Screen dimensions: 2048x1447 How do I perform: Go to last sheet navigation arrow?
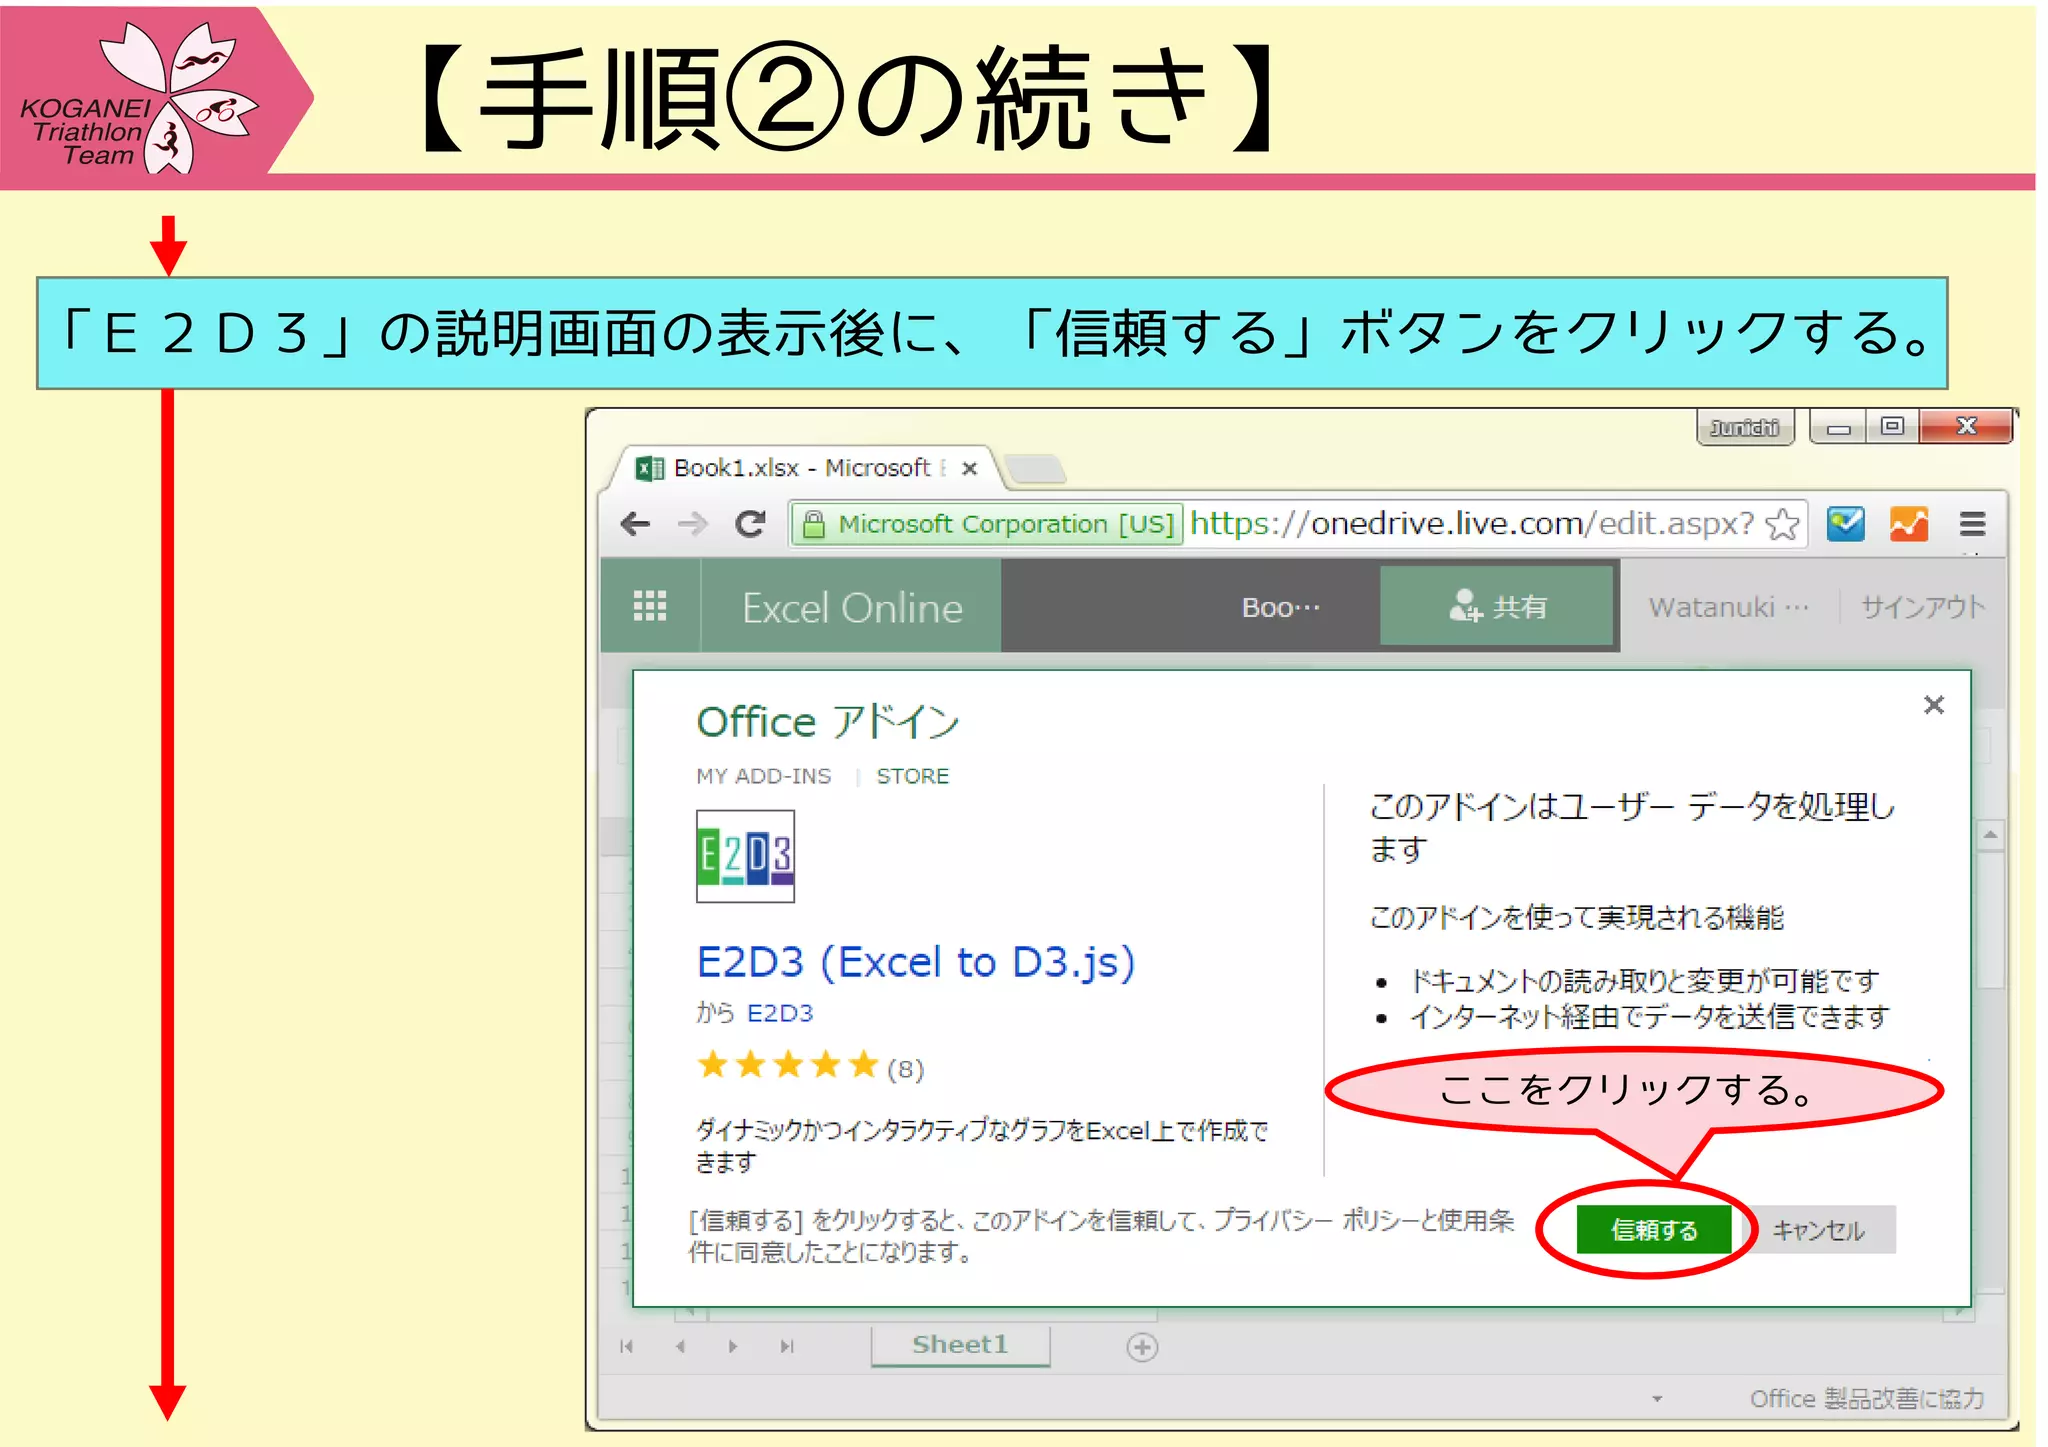(x=787, y=1346)
